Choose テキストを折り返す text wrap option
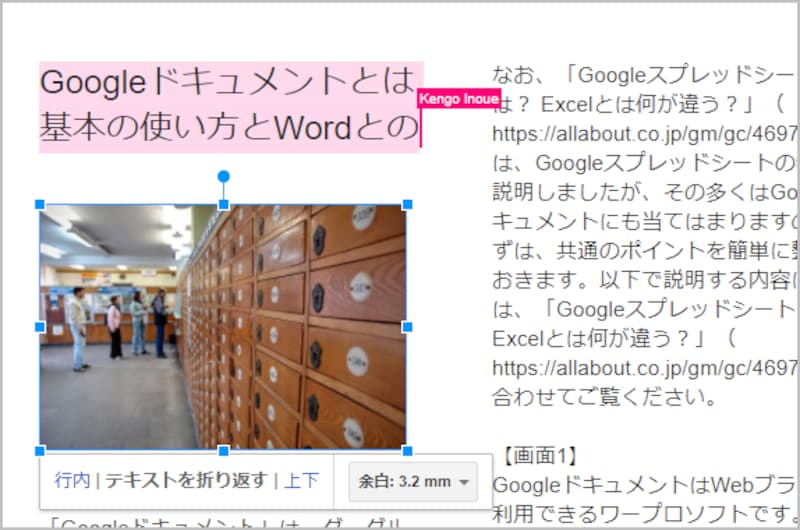 (186, 481)
